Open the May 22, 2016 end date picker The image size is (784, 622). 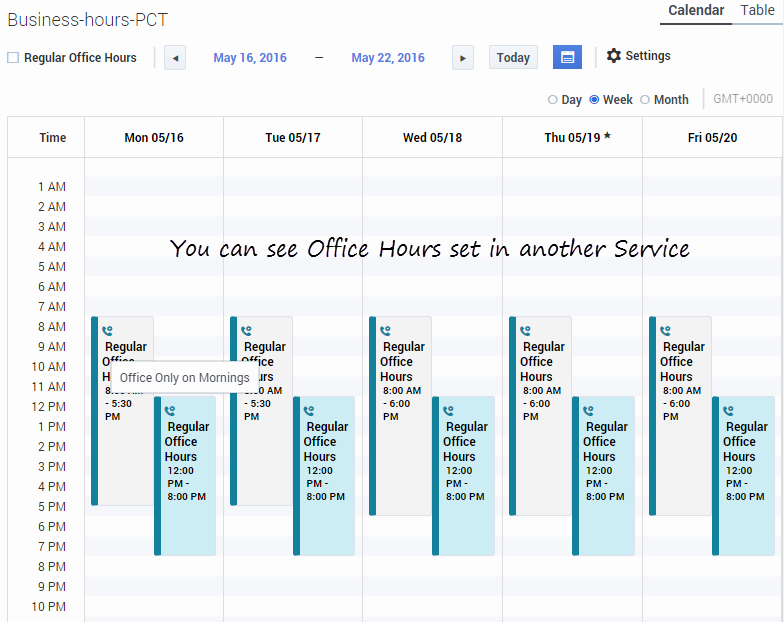coord(388,58)
